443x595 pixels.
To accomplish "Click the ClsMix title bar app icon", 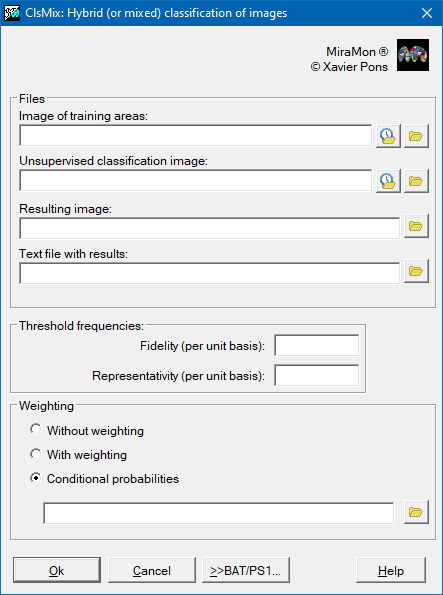I will [11, 13].
